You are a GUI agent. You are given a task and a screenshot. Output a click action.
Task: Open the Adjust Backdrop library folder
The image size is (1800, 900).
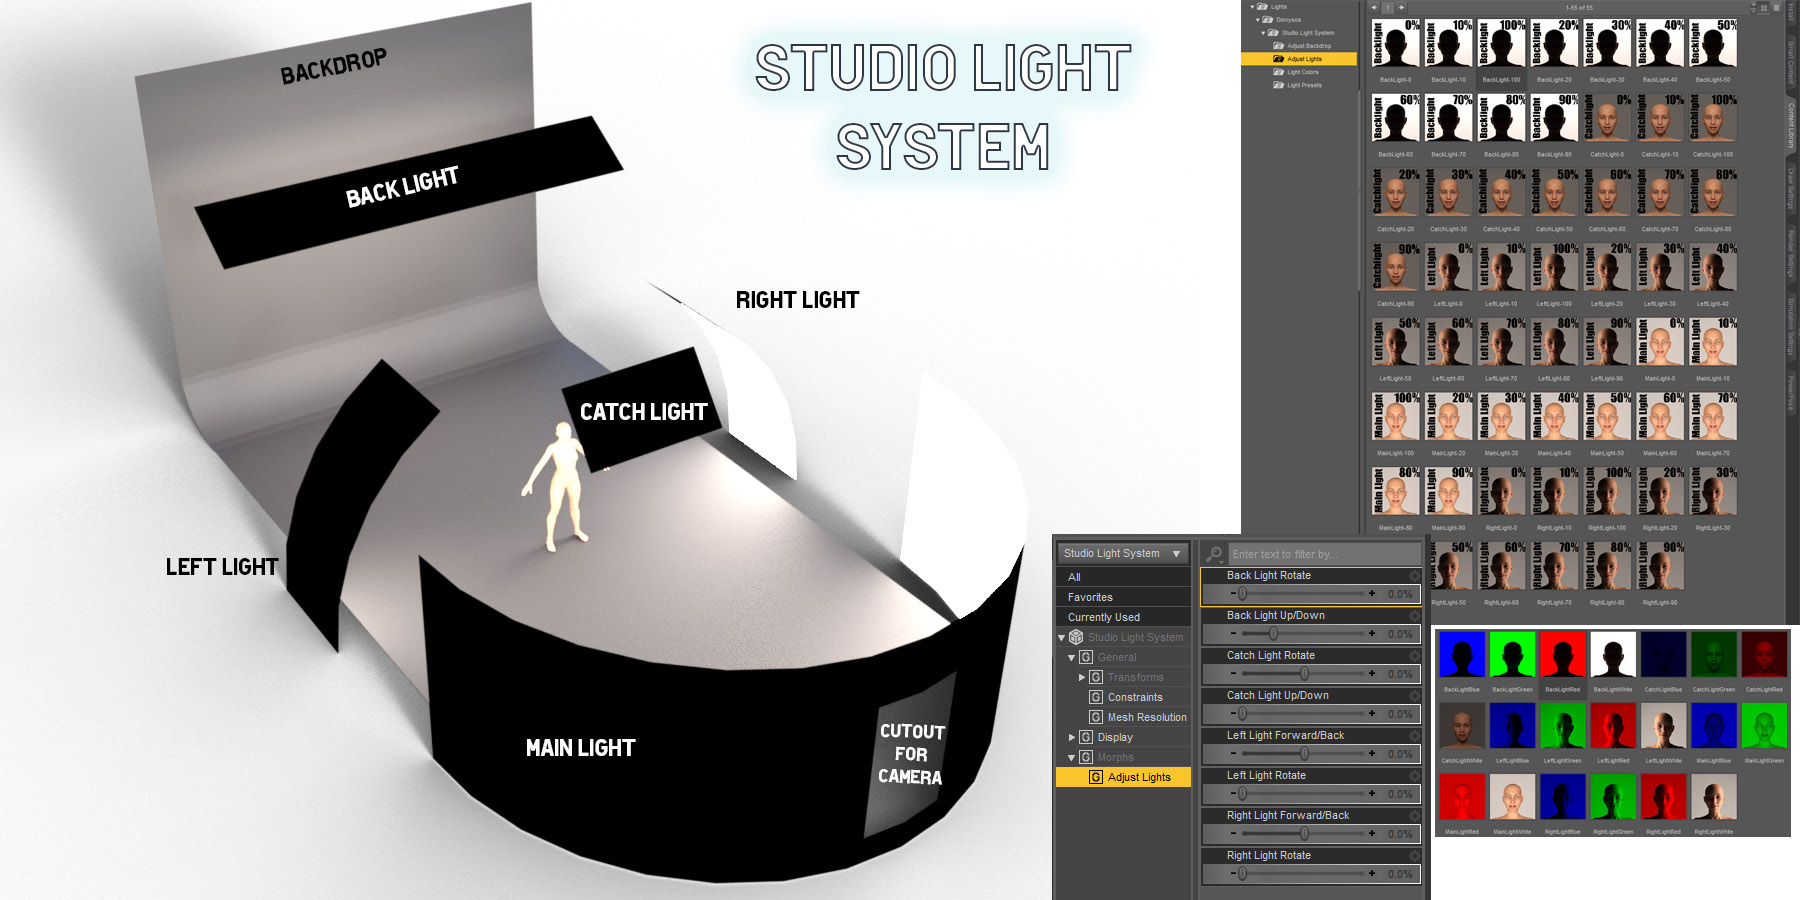(x=1308, y=46)
